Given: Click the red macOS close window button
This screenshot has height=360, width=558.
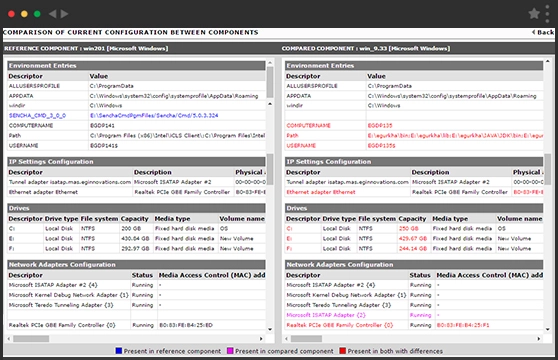Looking at the screenshot, I should [x=11, y=14].
